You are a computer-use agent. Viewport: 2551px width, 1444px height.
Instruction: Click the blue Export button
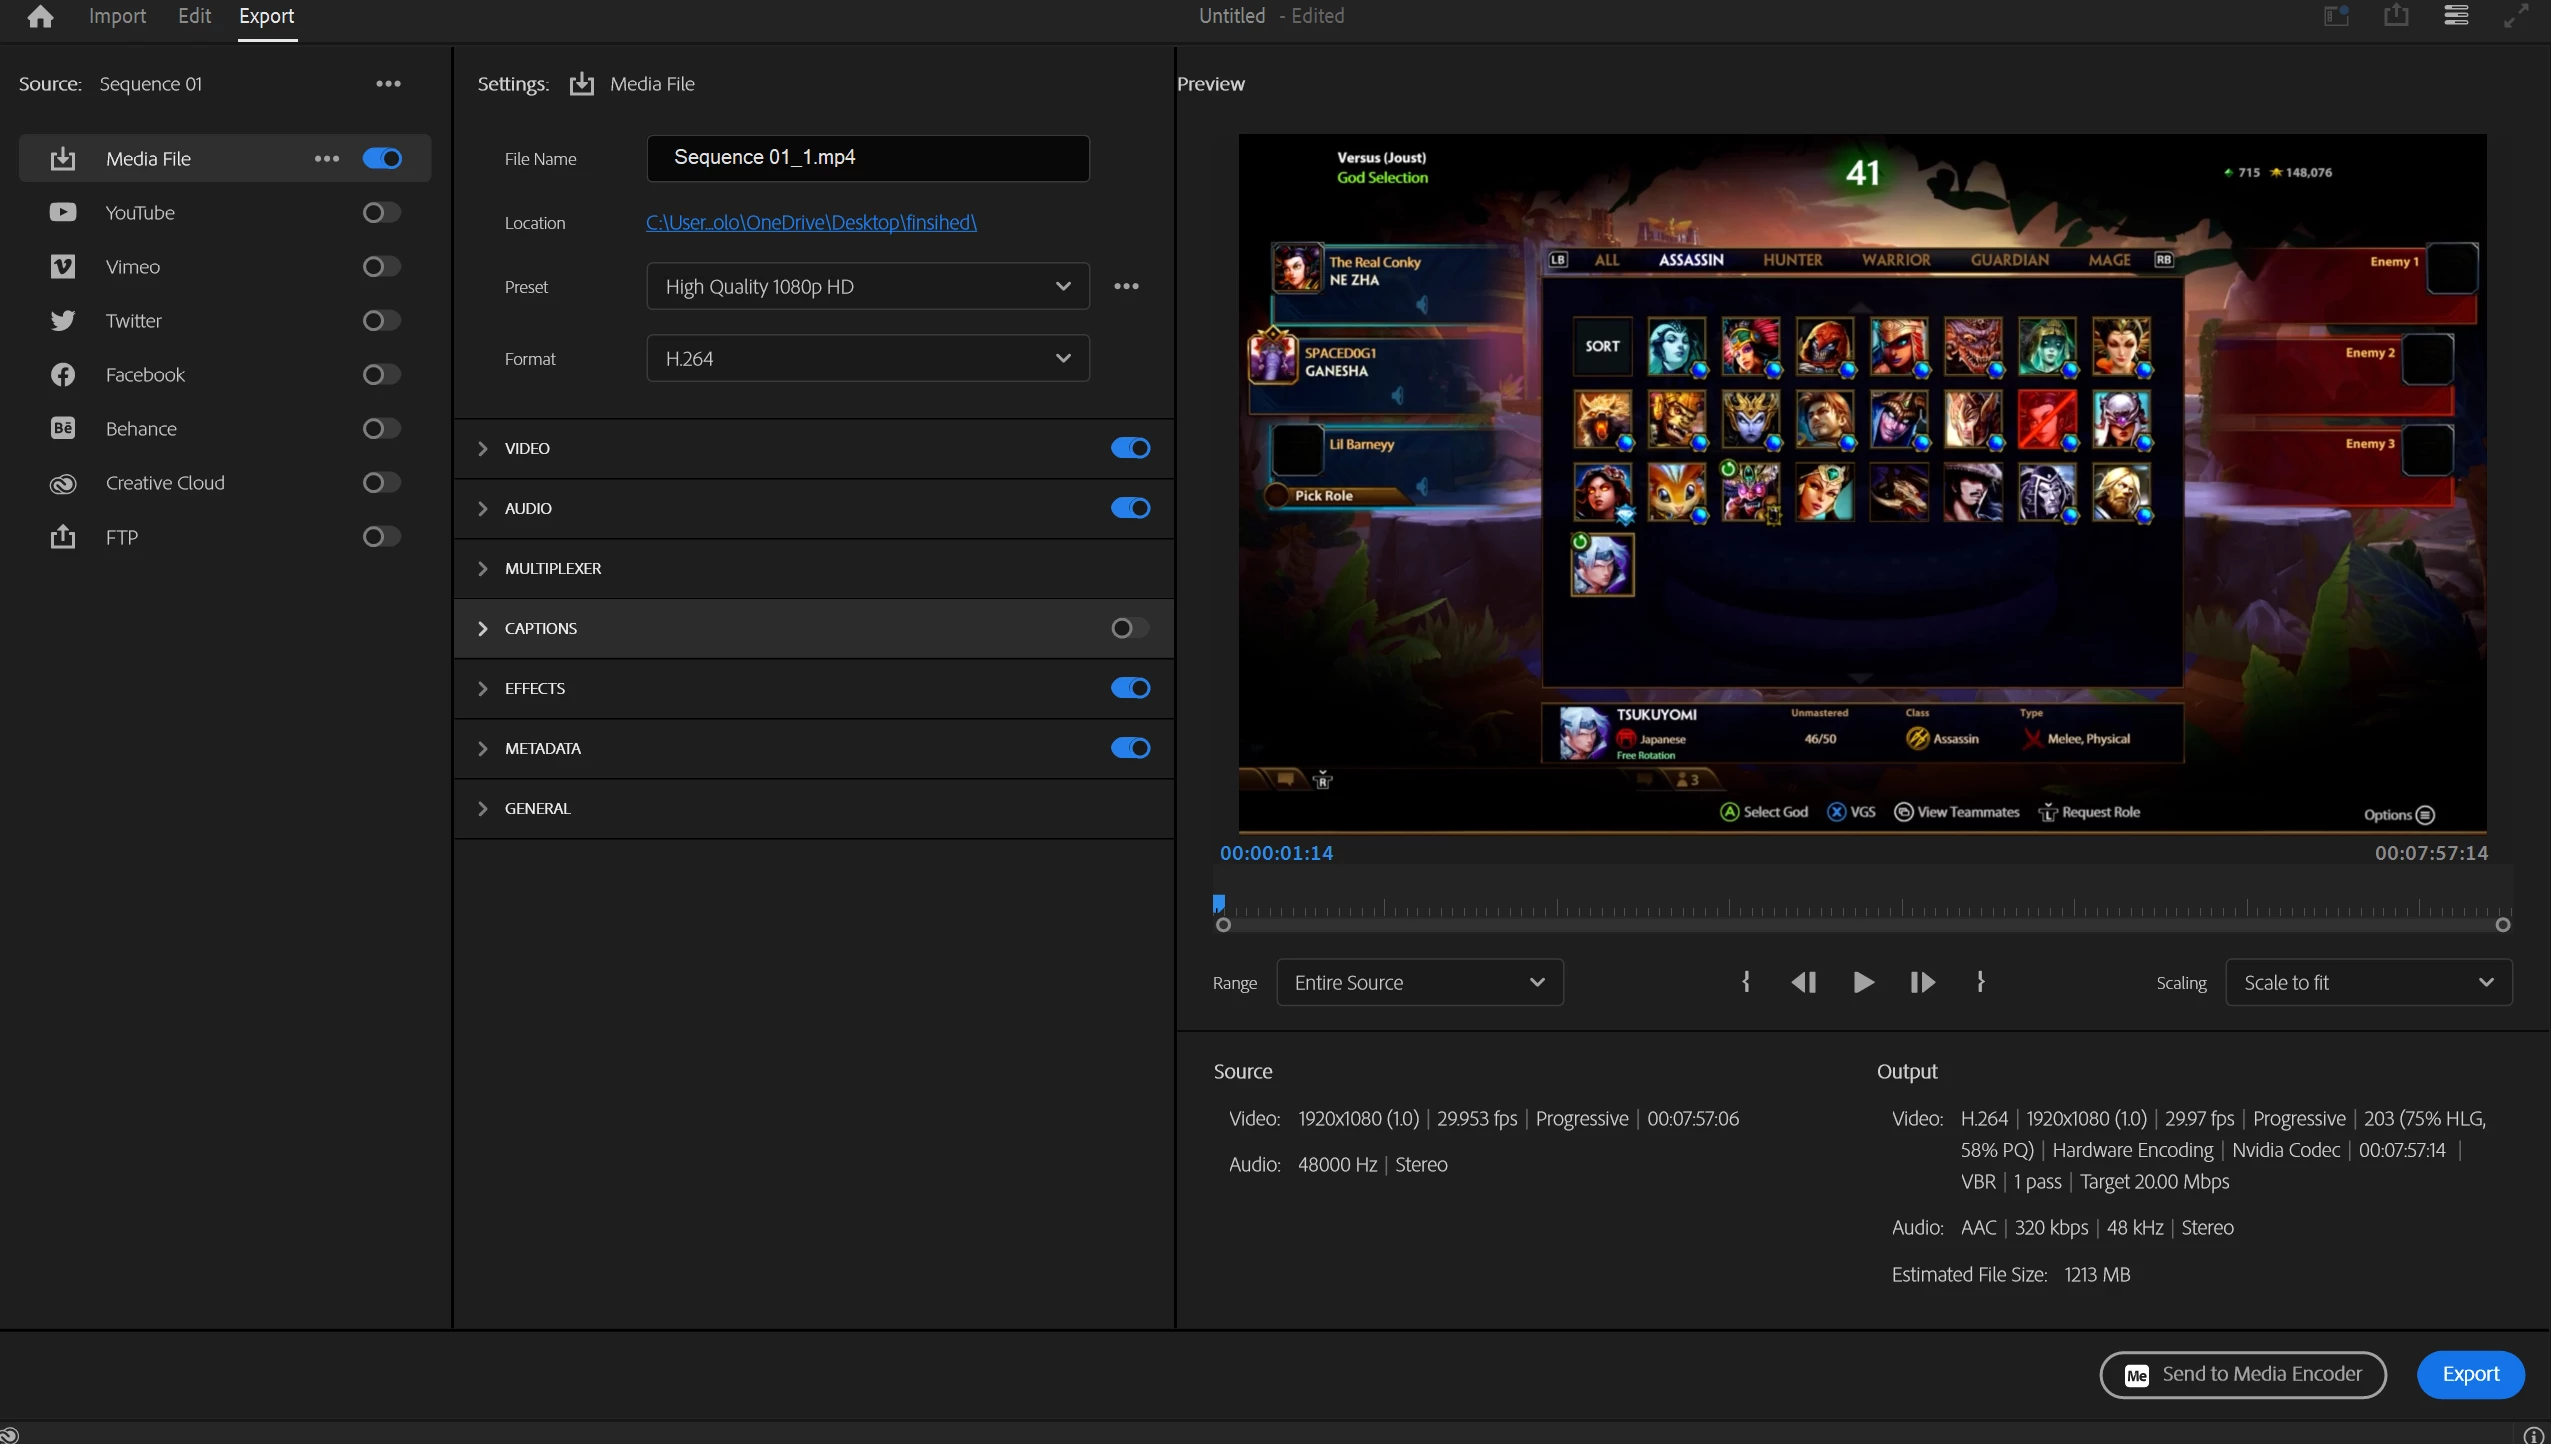(x=2470, y=1374)
